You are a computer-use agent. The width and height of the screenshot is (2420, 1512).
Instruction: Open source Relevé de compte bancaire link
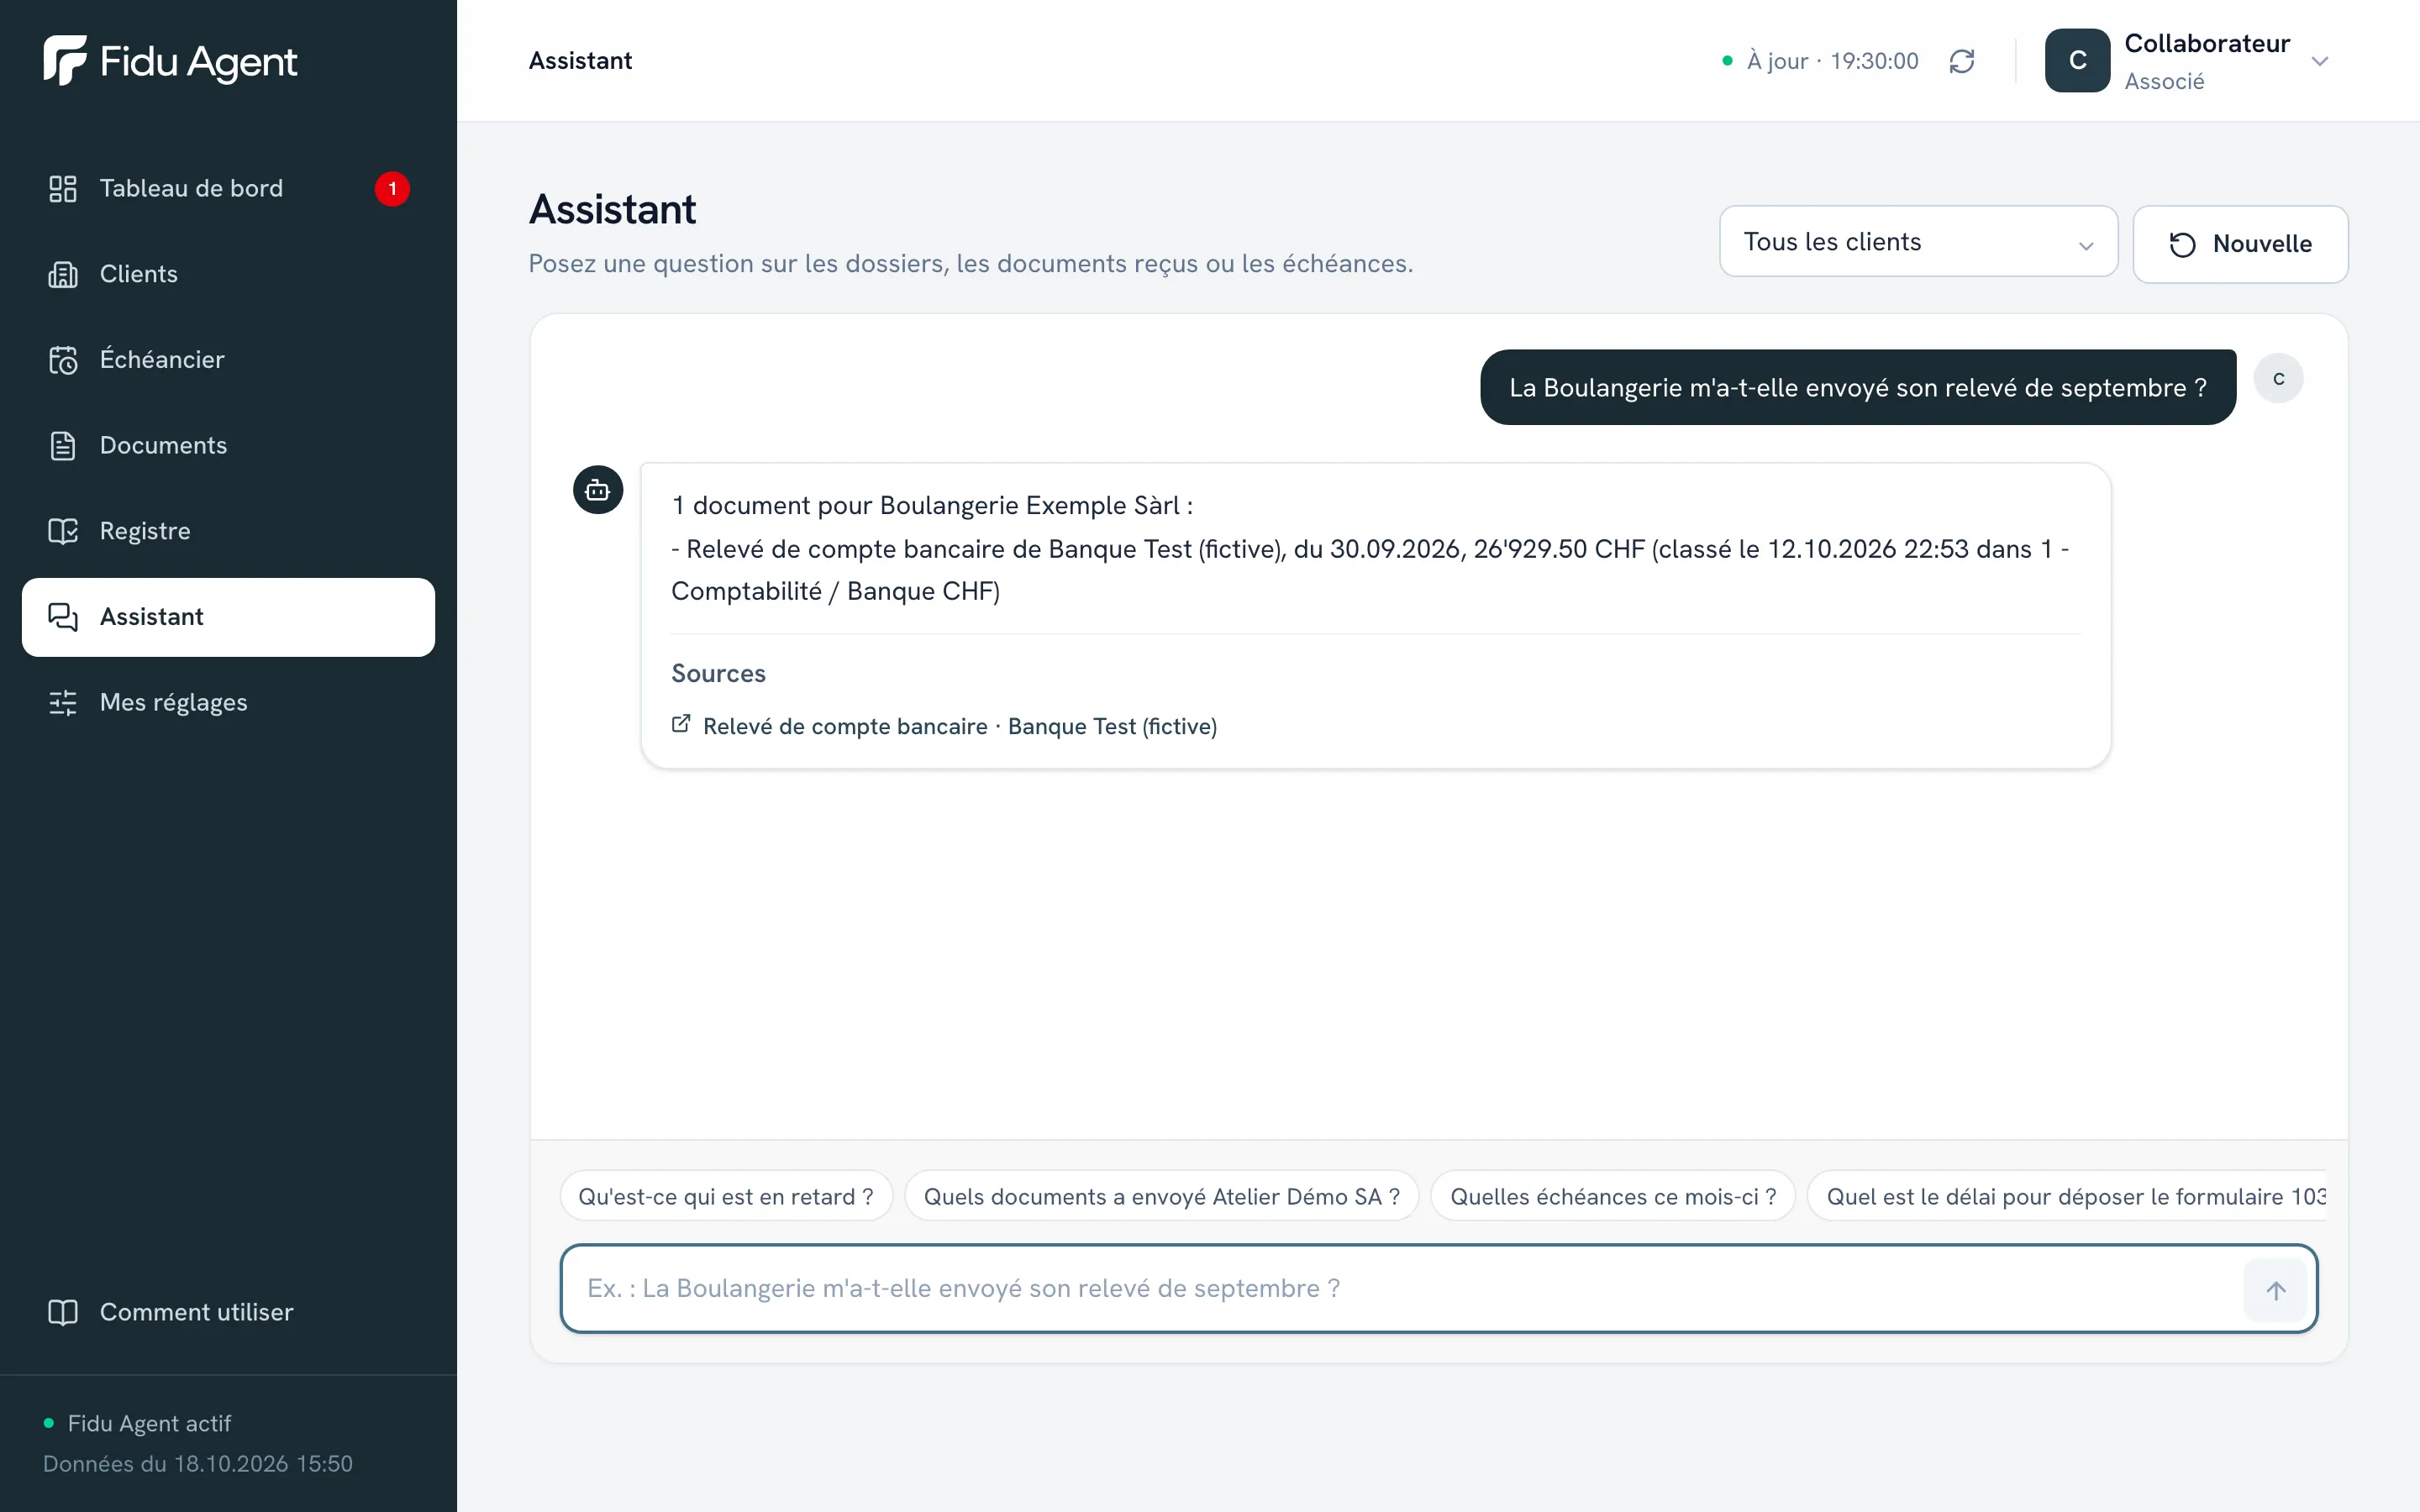click(x=960, y=727)
